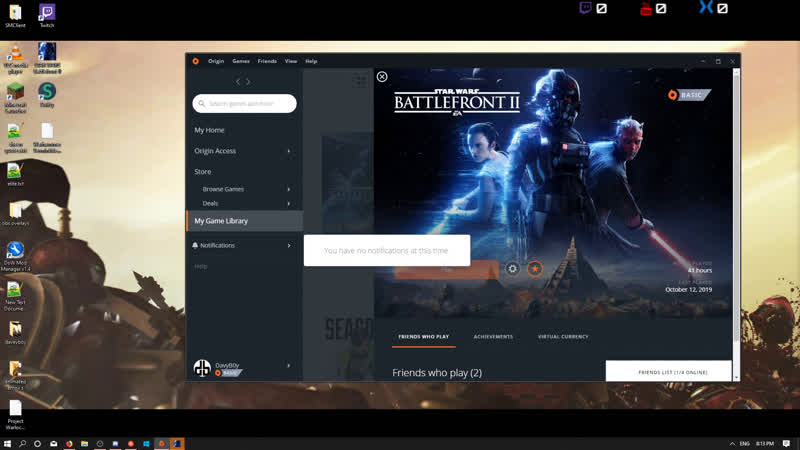Viewport: 800px width, 450px height.
Task: Open the Twitch desktop shortcut
Action: (47, 15)
